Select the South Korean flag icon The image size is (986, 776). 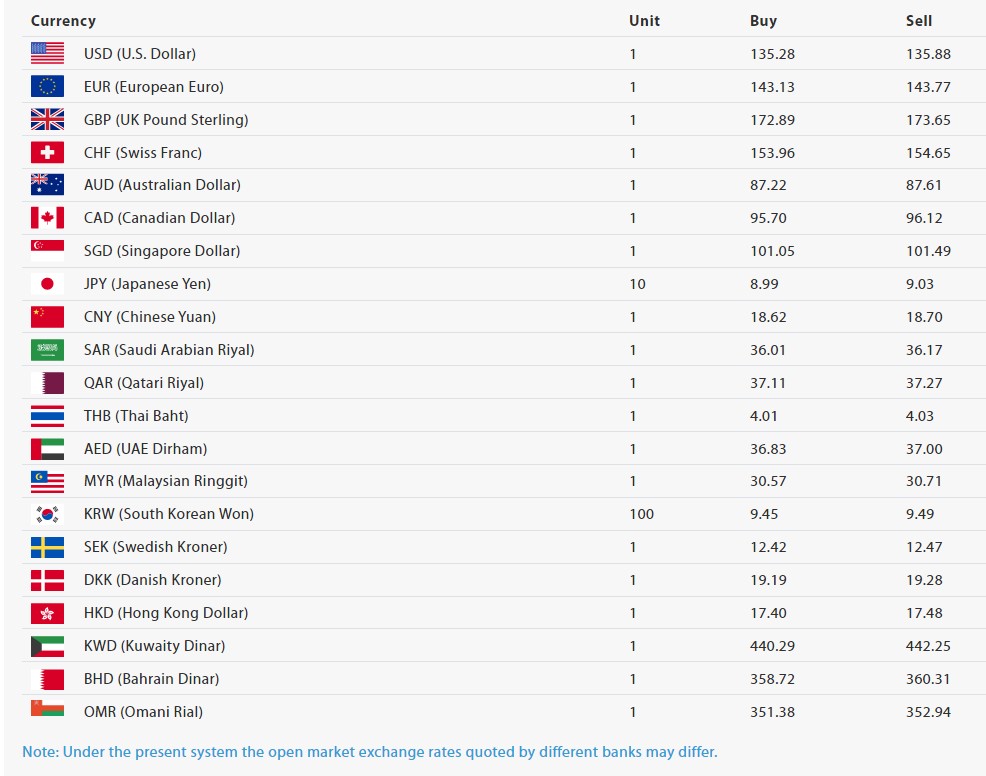pos(47,514)
